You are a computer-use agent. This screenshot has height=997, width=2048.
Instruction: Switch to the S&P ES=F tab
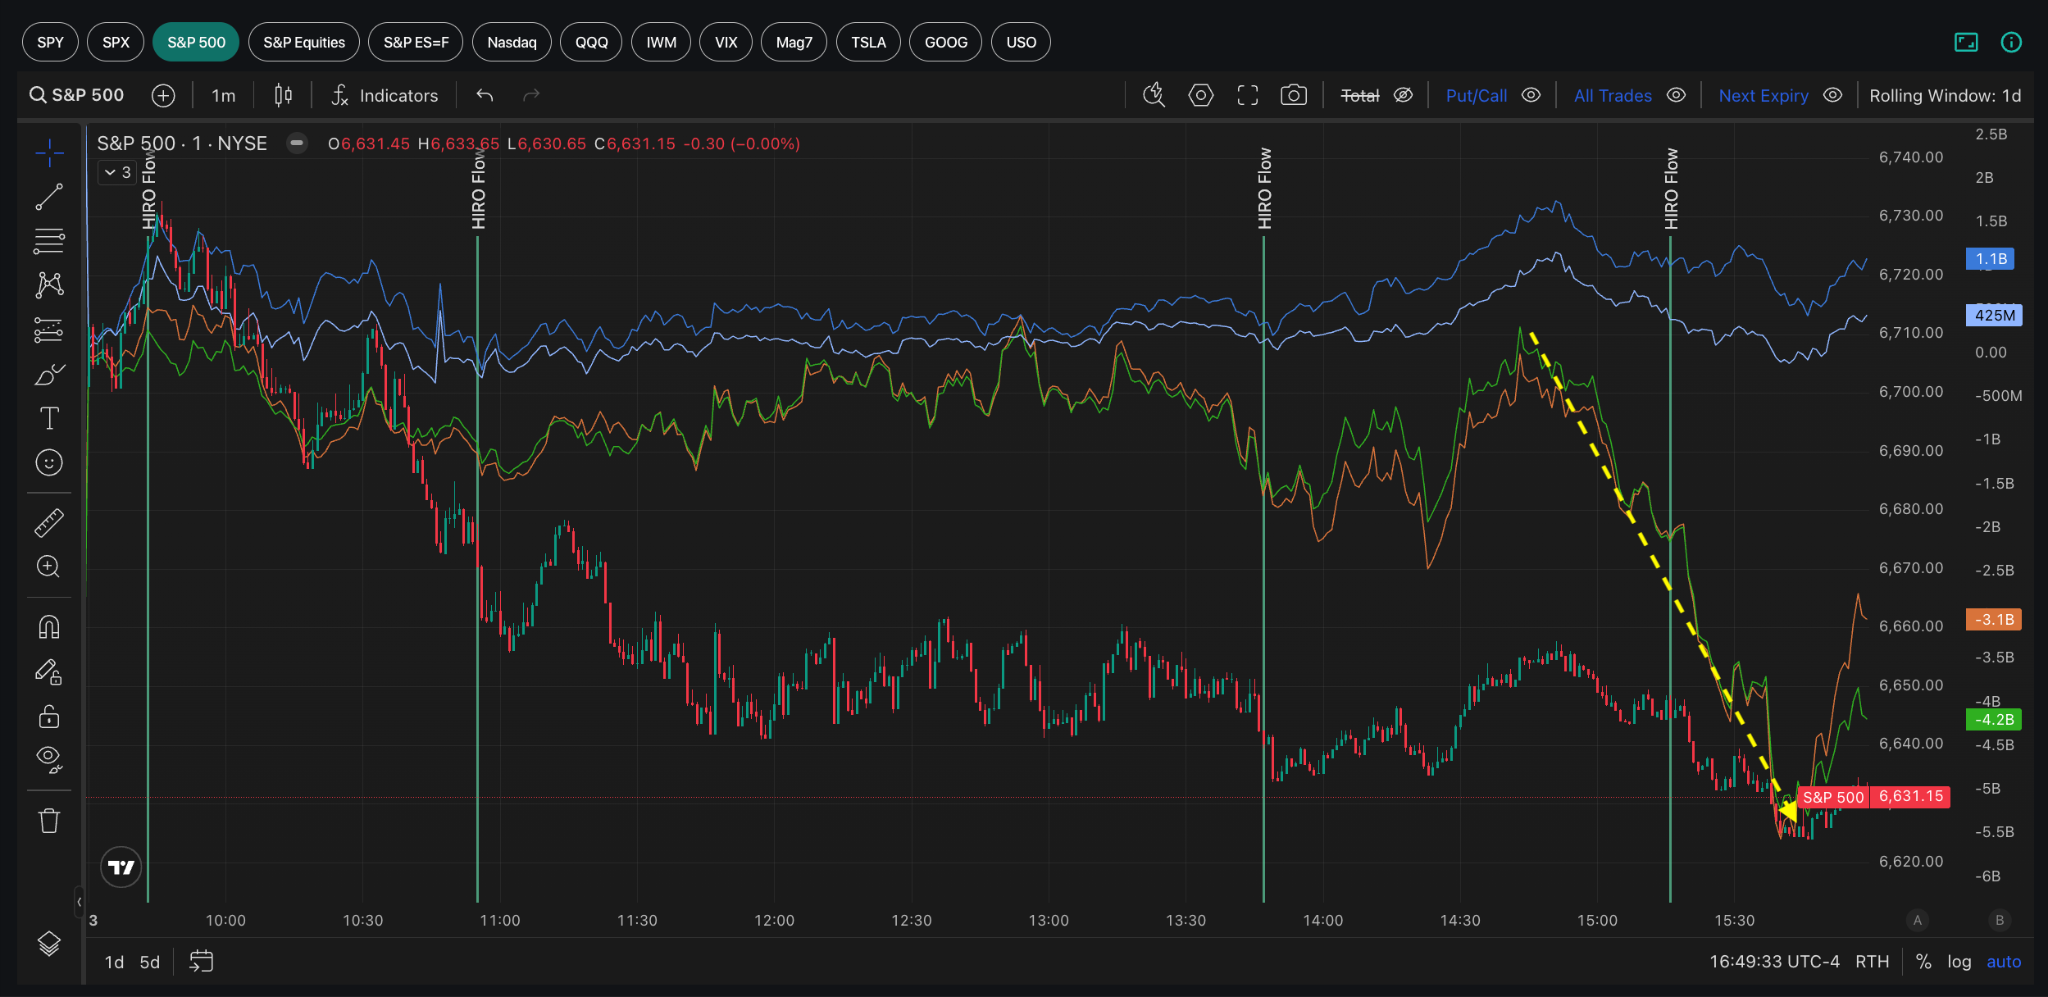416,42
